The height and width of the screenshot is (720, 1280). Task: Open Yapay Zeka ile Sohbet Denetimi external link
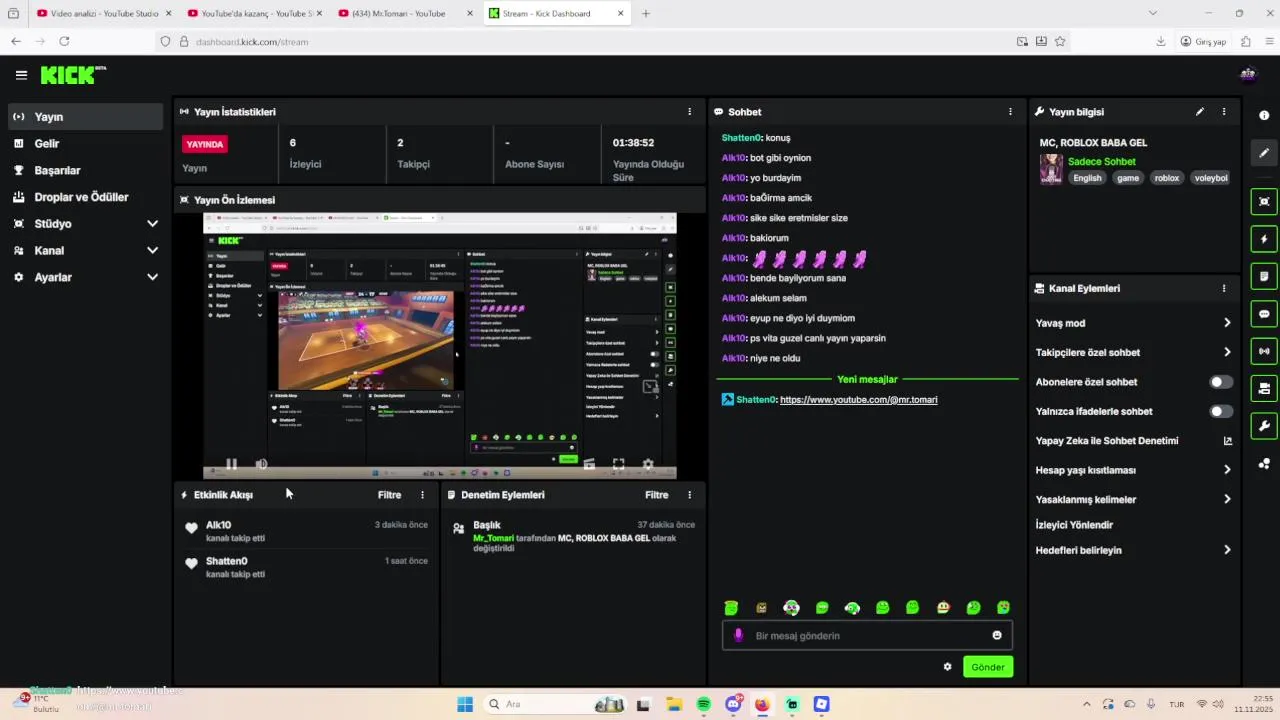click(1228, 441)
